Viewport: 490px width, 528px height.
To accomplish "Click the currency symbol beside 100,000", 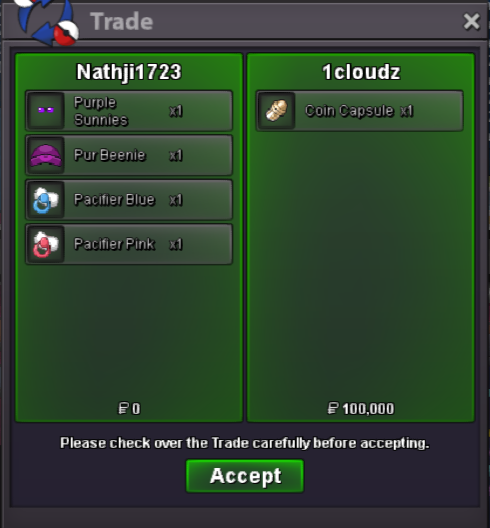I will (x=333, y=408).
